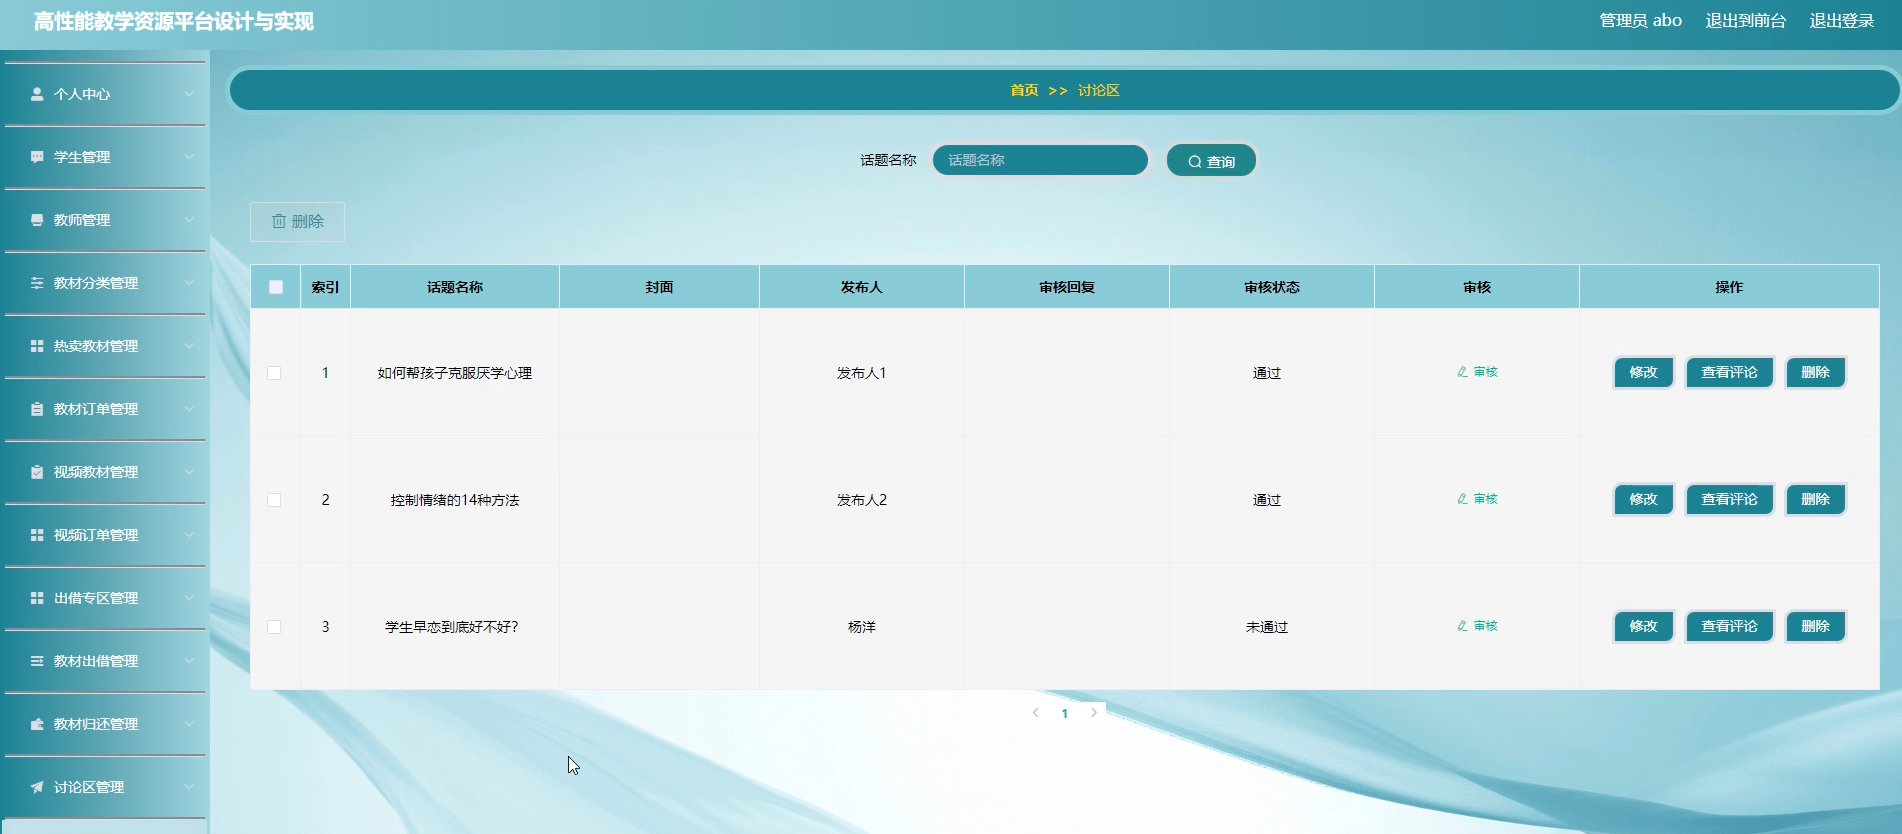Expand the 视频订单管理 menu chevron
Viewport: 1902px width, 834px height.
click(189, 535)
